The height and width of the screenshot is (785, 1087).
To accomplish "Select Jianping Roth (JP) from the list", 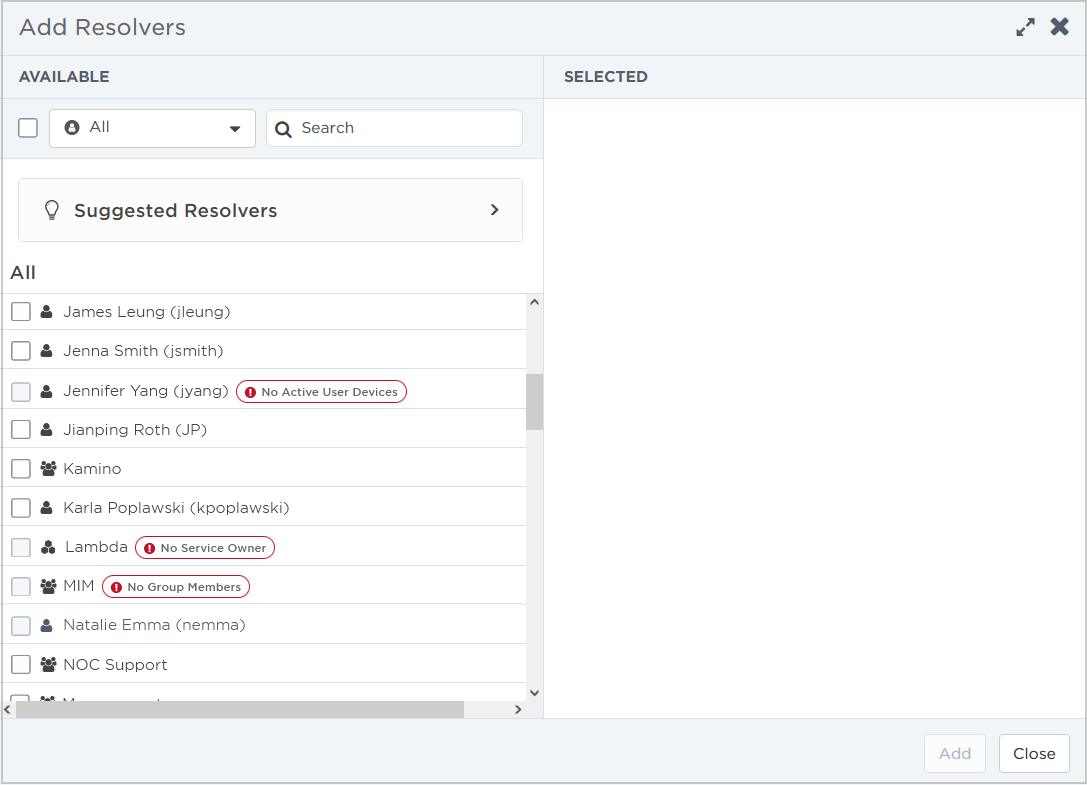I will [x=135, y=430].
